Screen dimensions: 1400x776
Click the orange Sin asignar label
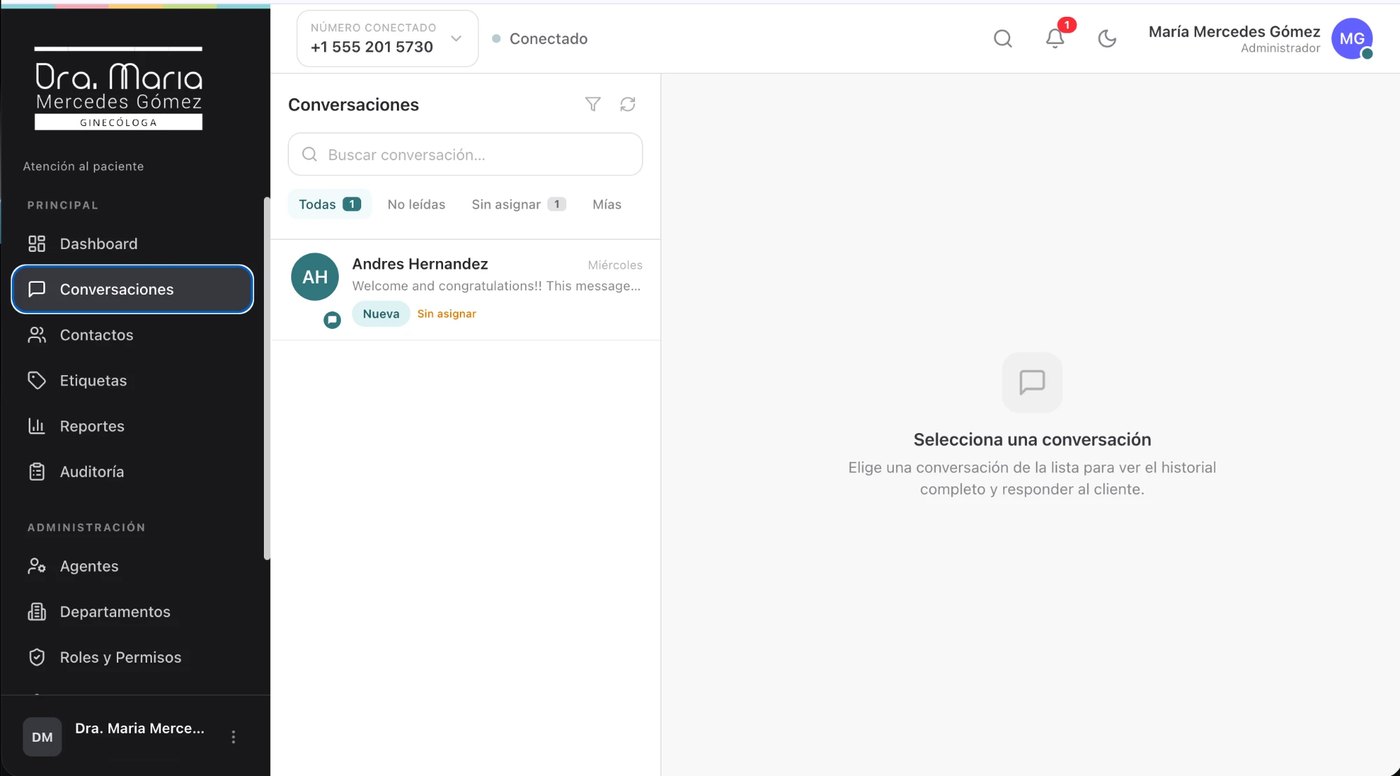[447, 314]
